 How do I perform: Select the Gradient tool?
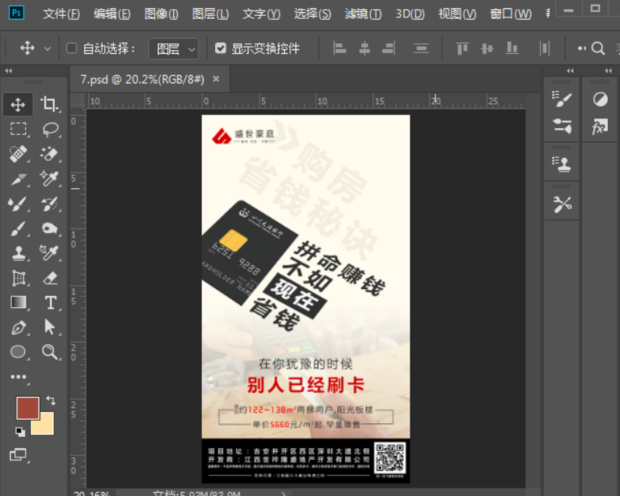pos(18,303)
